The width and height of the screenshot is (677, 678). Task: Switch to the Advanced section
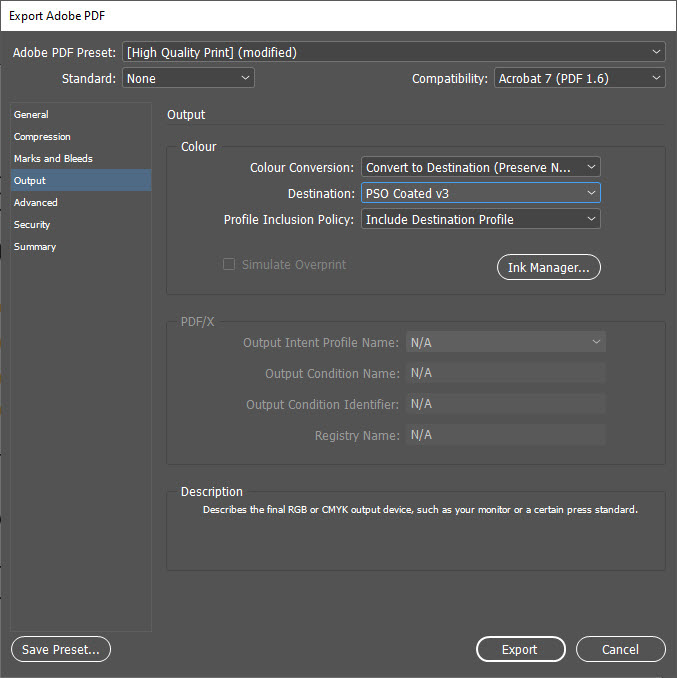(81, 202)
